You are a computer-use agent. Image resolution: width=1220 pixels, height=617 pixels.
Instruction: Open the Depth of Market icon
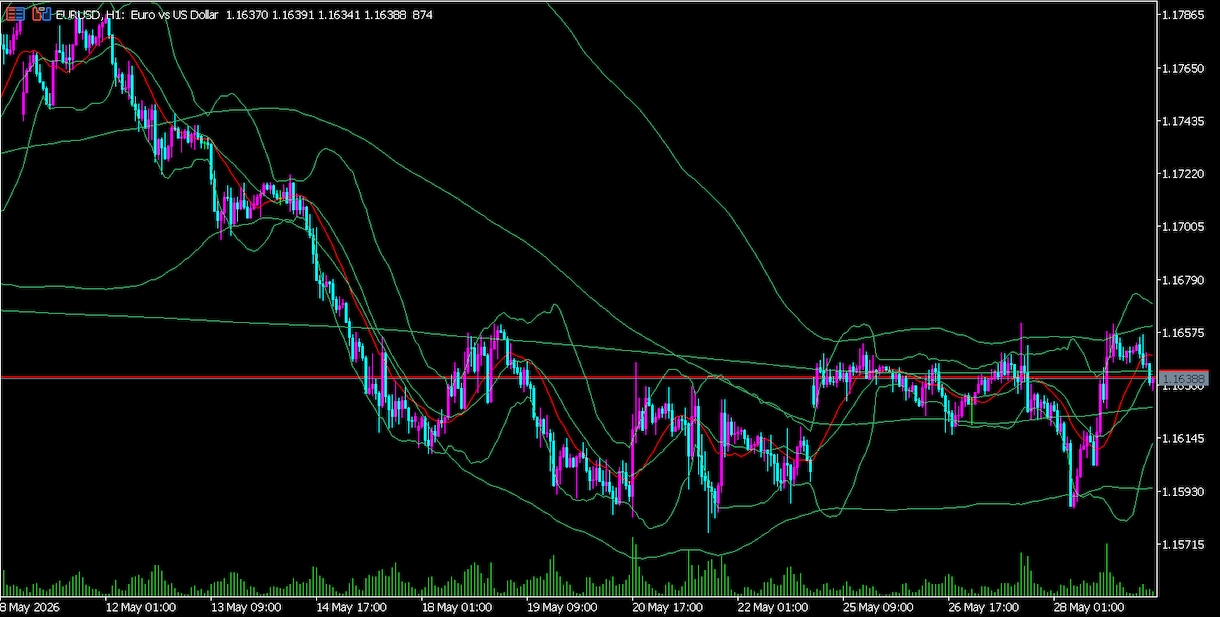pos(42,16)
